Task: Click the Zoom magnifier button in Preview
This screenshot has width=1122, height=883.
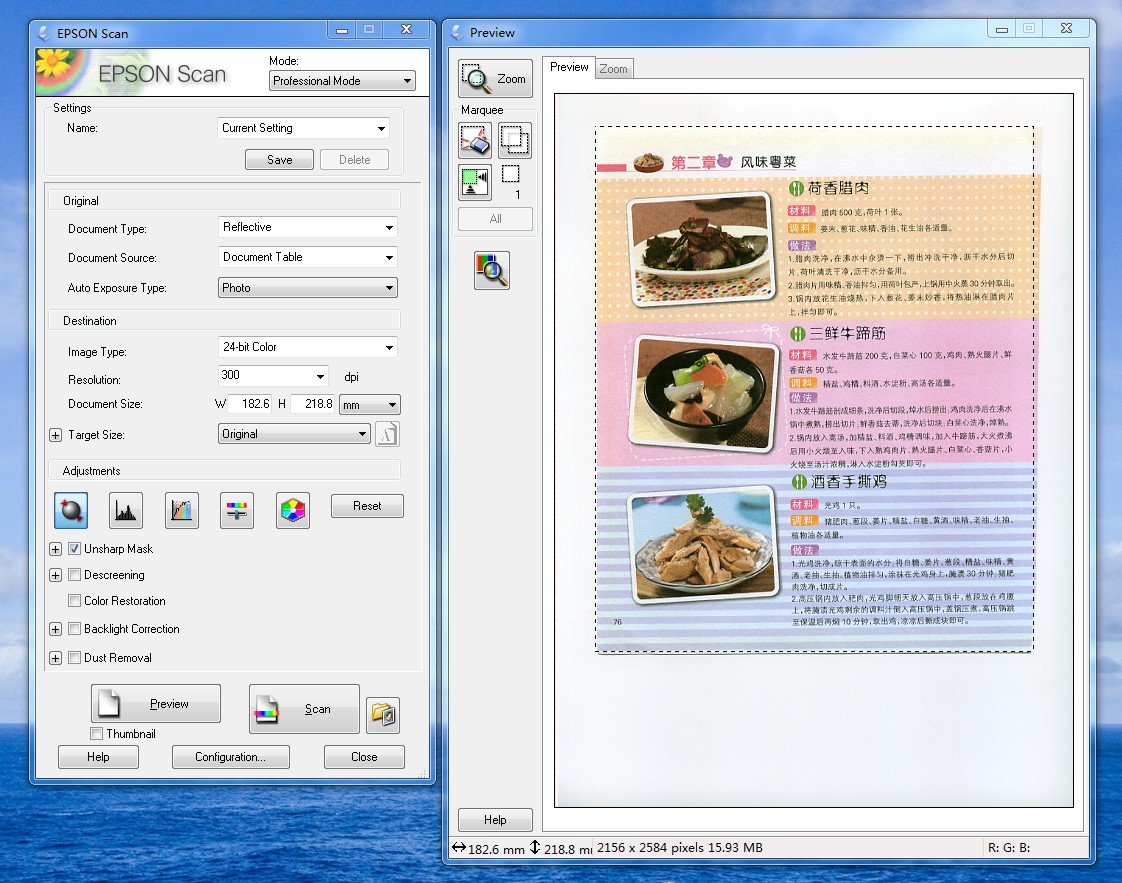Action: coord(495,79)
